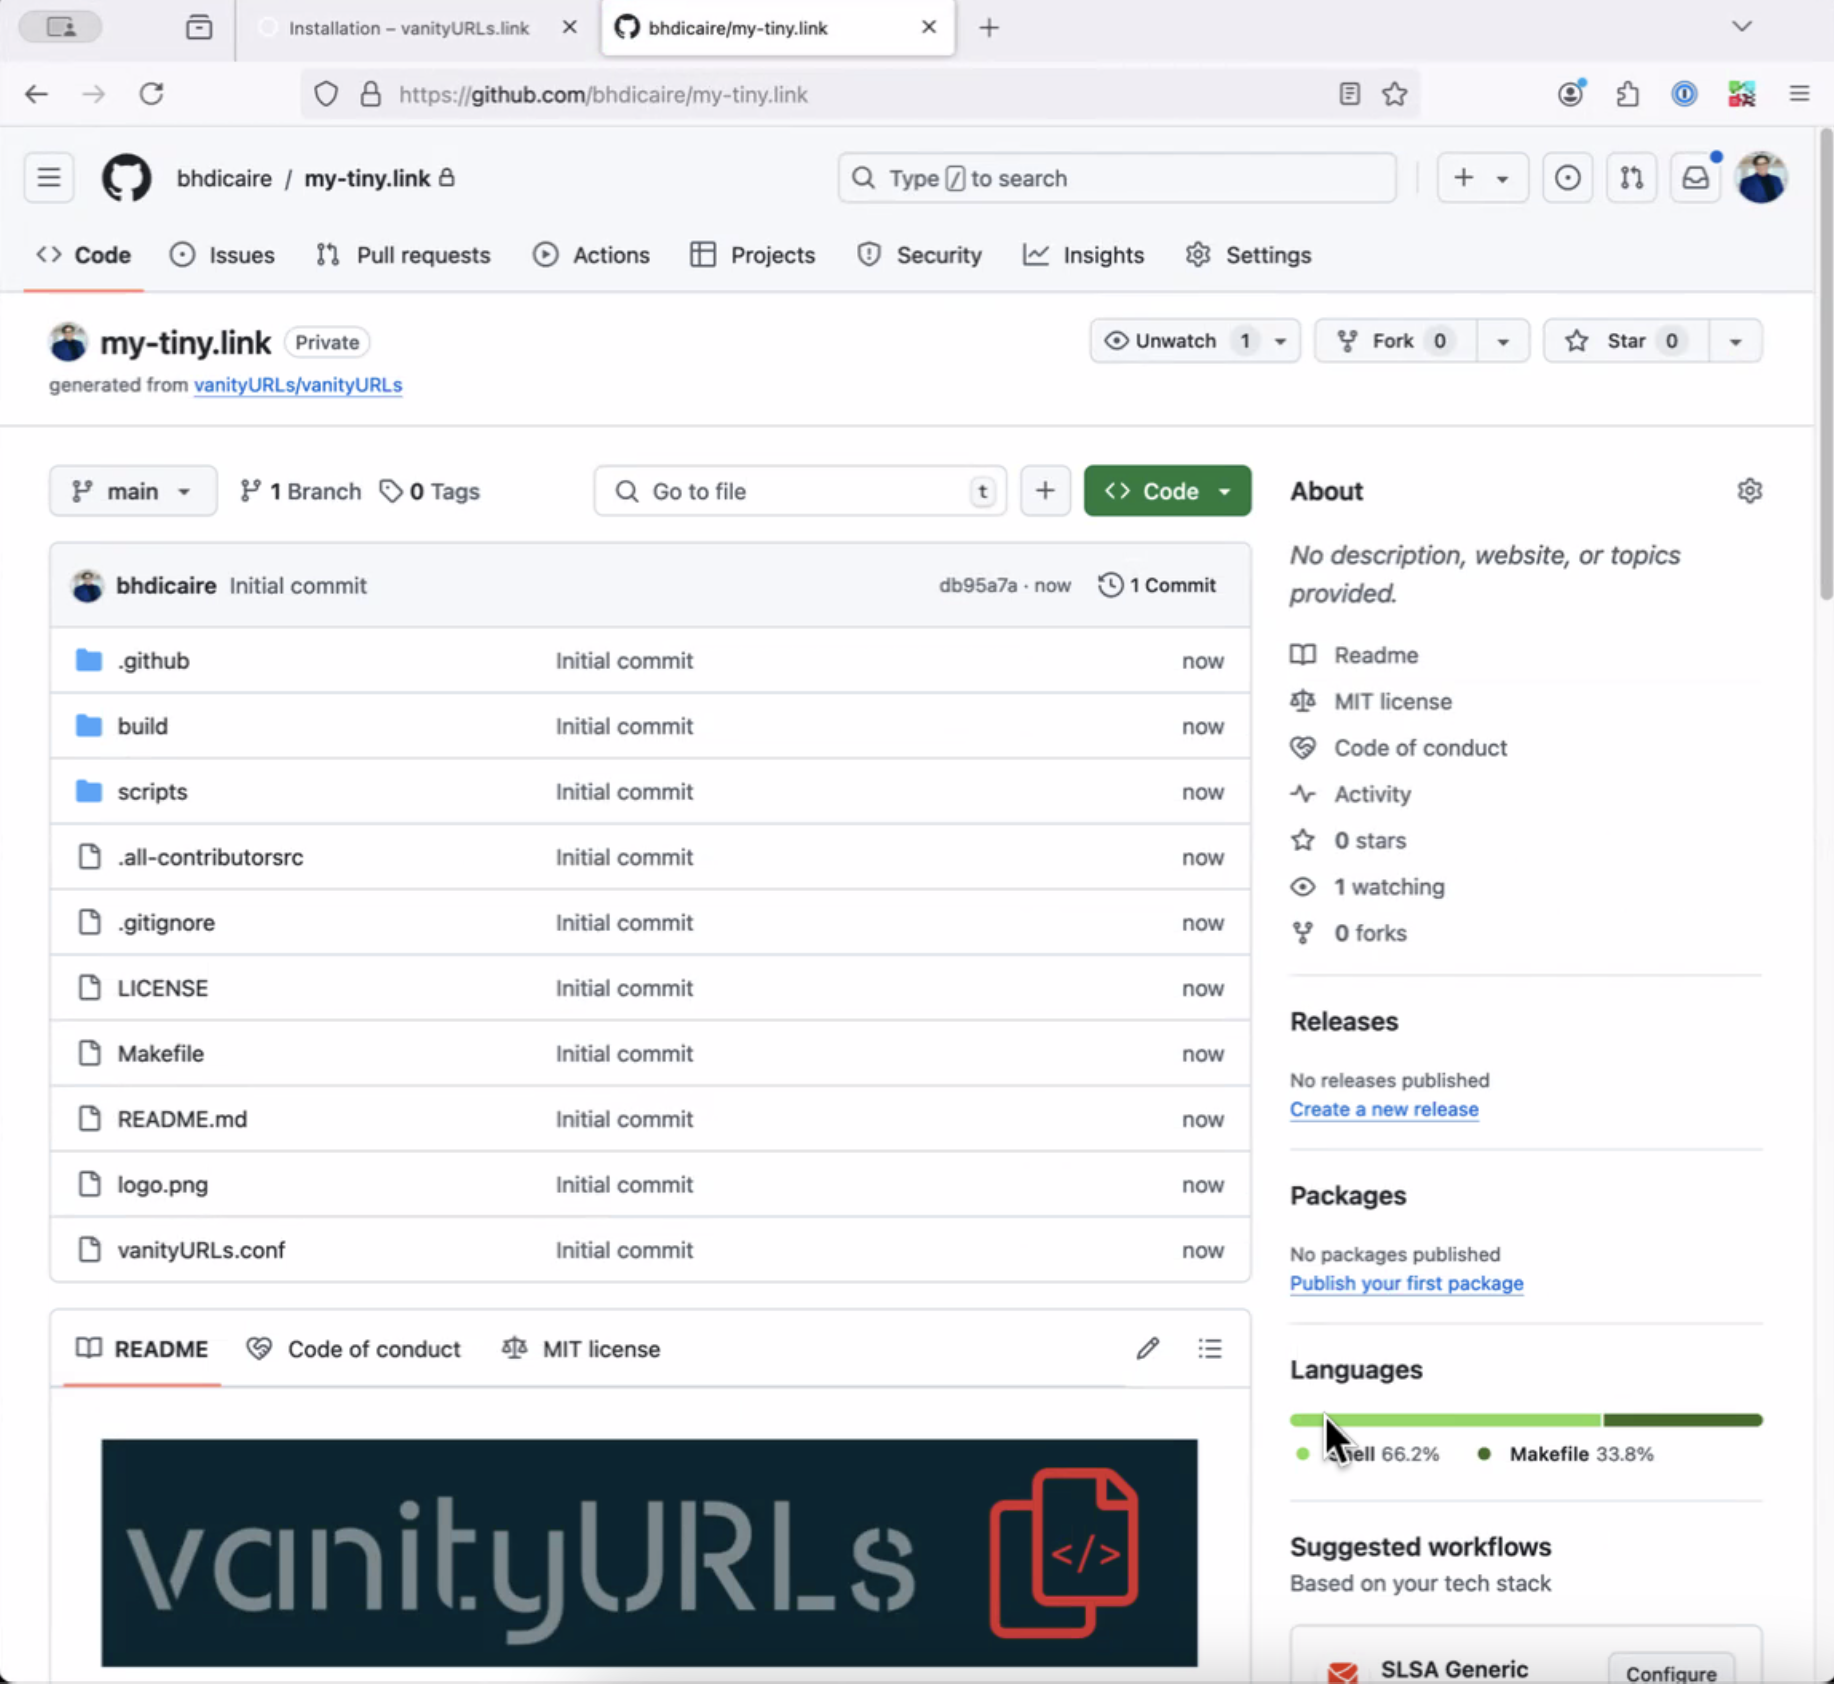
Task: Click Create a new release link
Action: (x=1384, y=1109)
